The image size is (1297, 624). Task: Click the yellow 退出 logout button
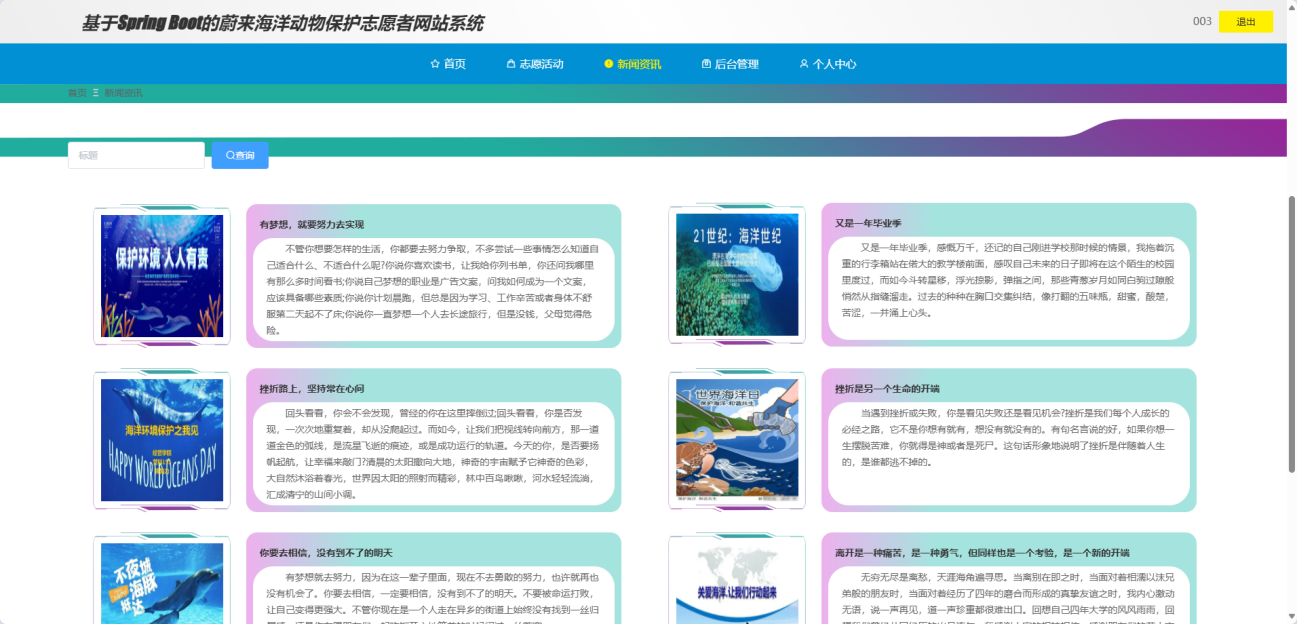(x=1246, y=22)
